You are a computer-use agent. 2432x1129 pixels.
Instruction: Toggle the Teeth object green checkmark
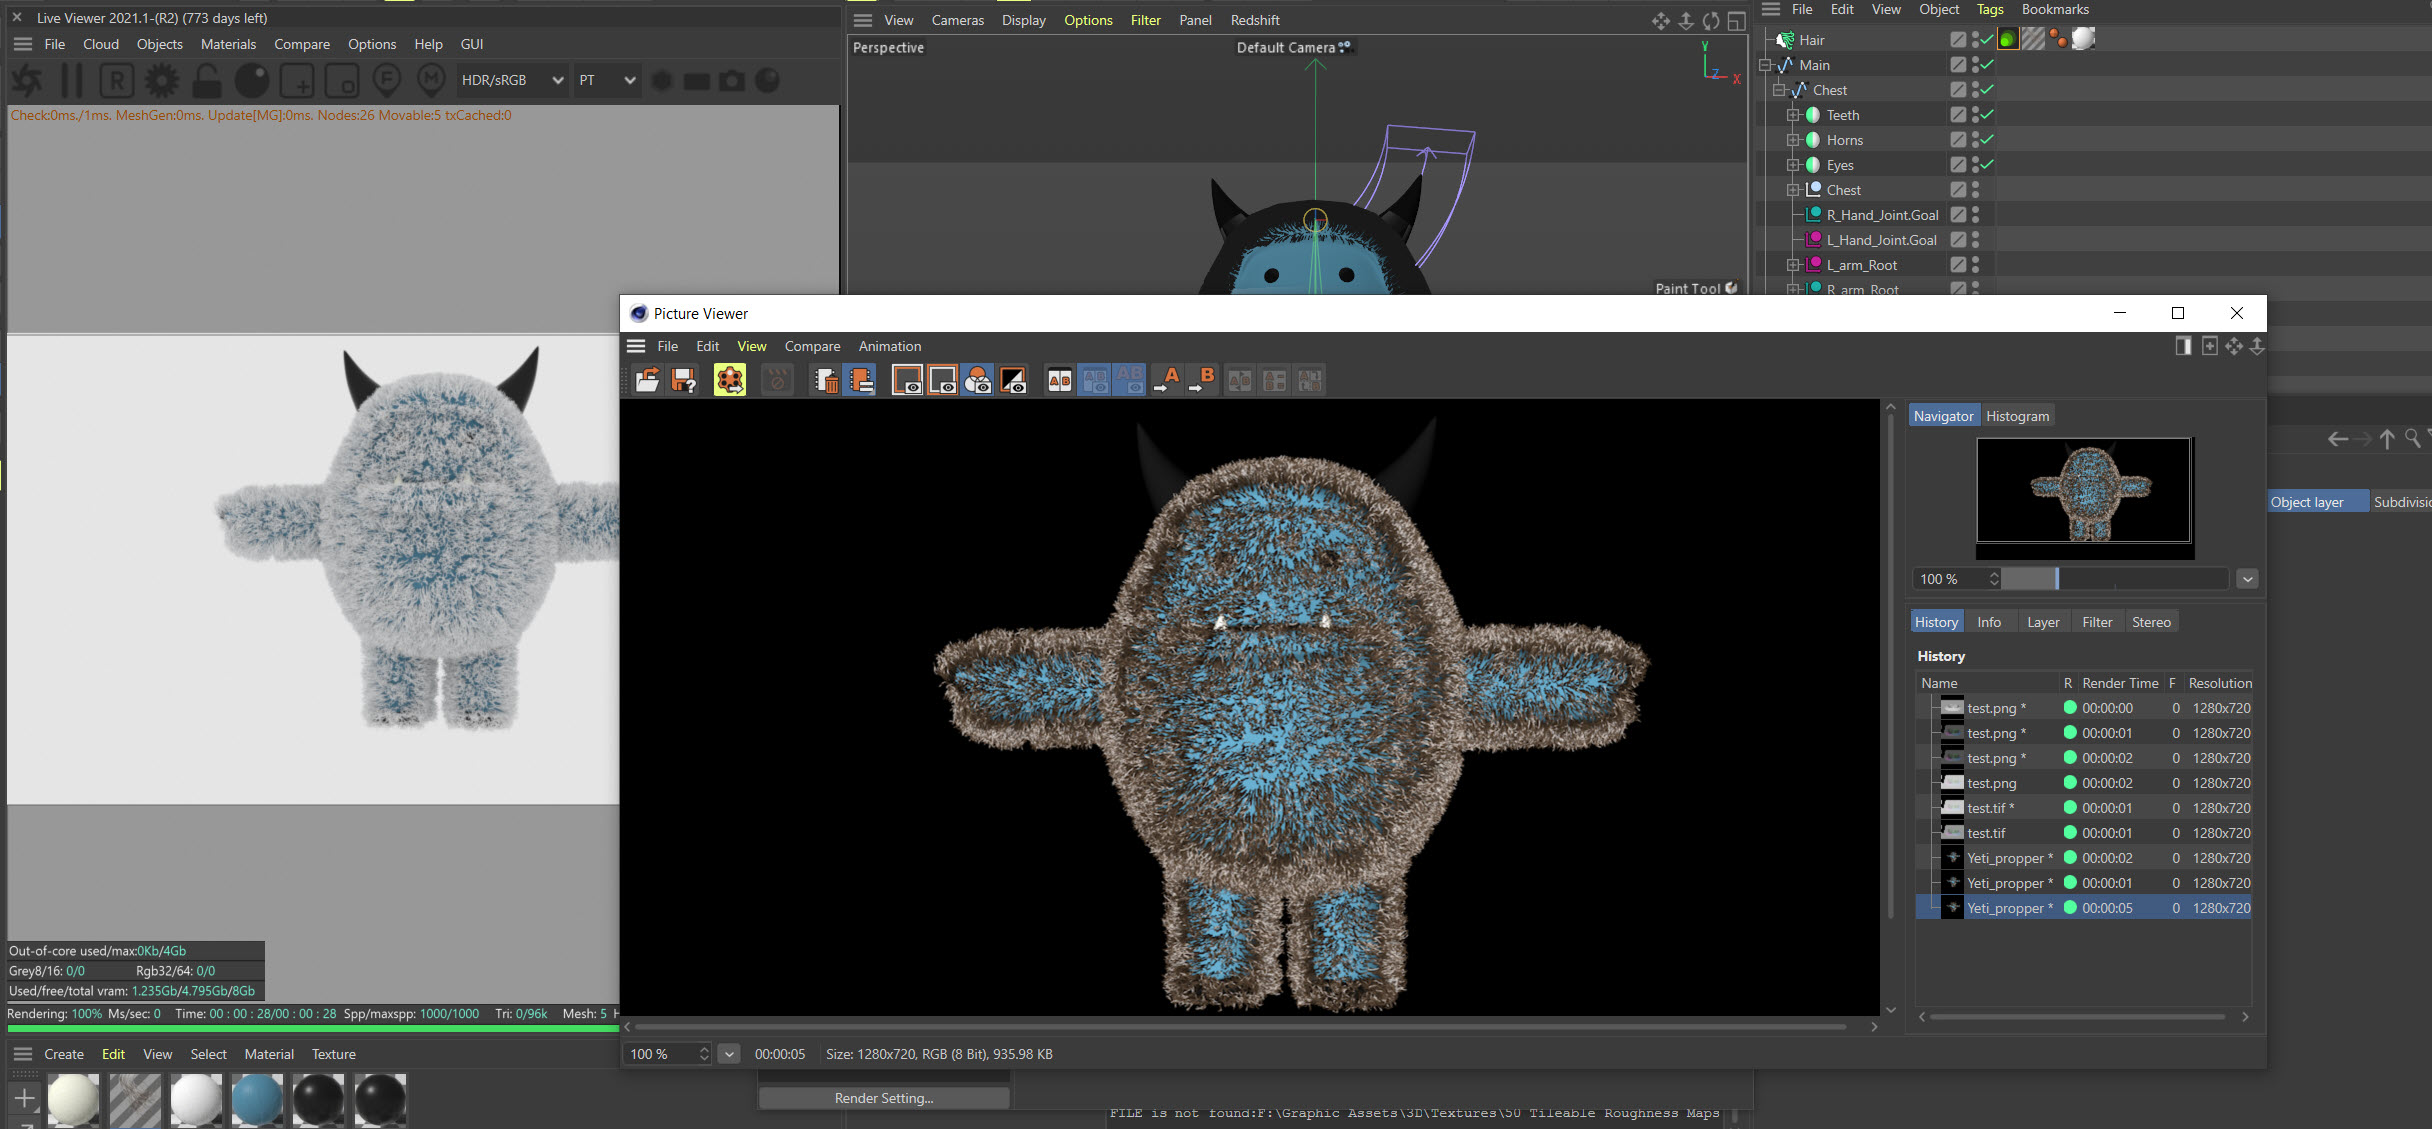click(1987, 115)
